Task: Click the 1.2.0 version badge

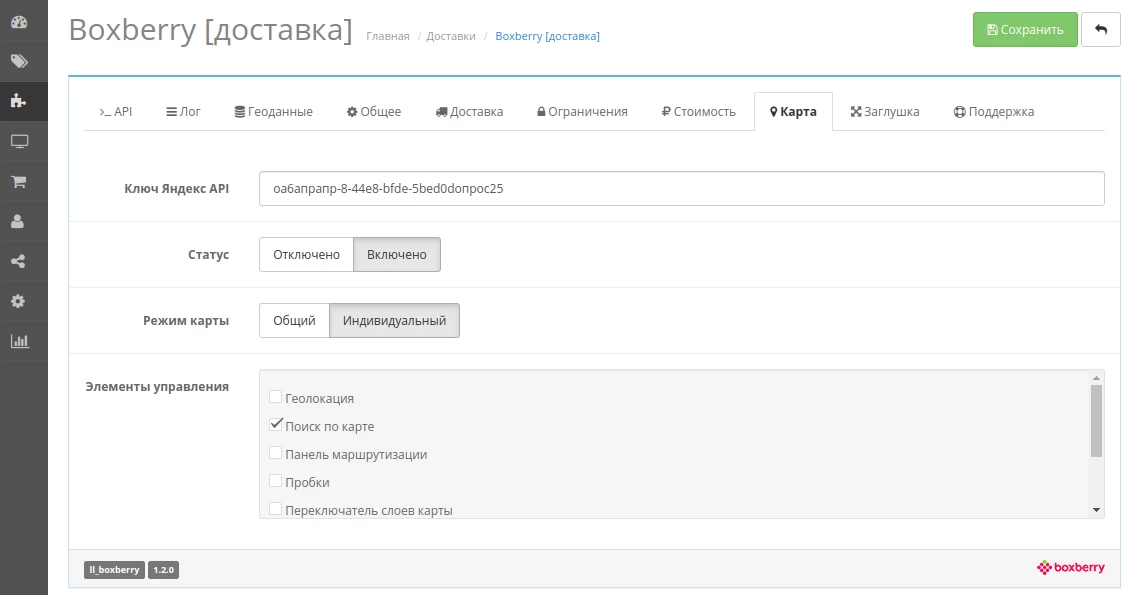Action: [164, 570]
